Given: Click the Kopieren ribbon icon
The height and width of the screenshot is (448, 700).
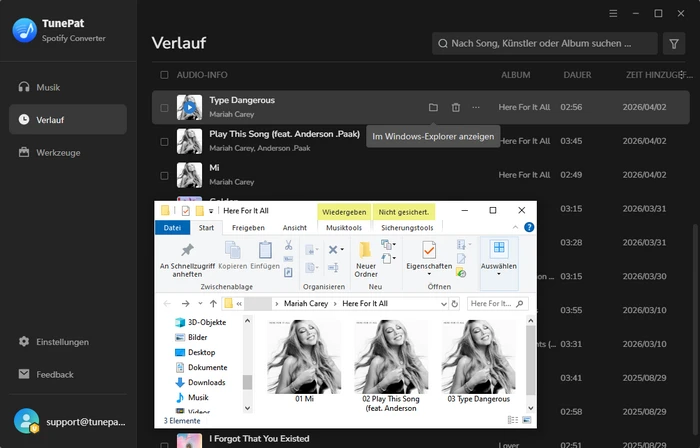Looking at the screenshot, I should 233,256.
